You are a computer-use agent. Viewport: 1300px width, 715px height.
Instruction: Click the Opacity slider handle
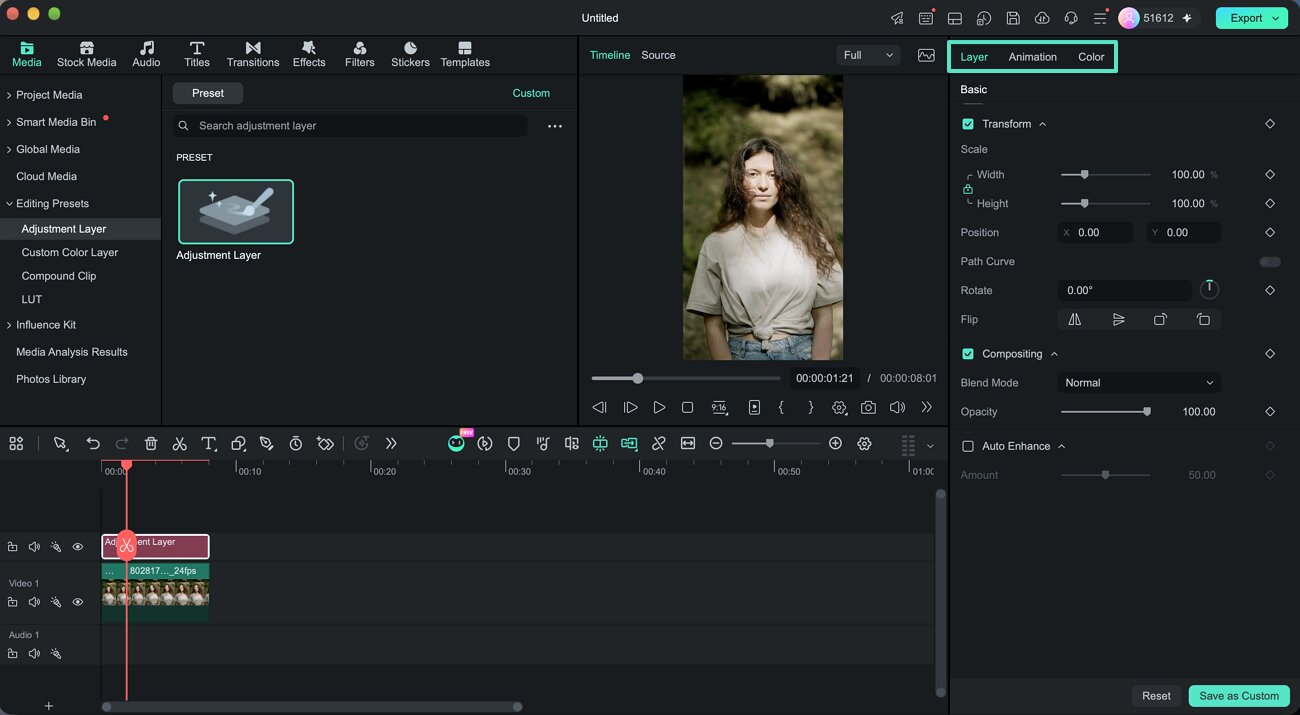click(x=1147, y=412)
